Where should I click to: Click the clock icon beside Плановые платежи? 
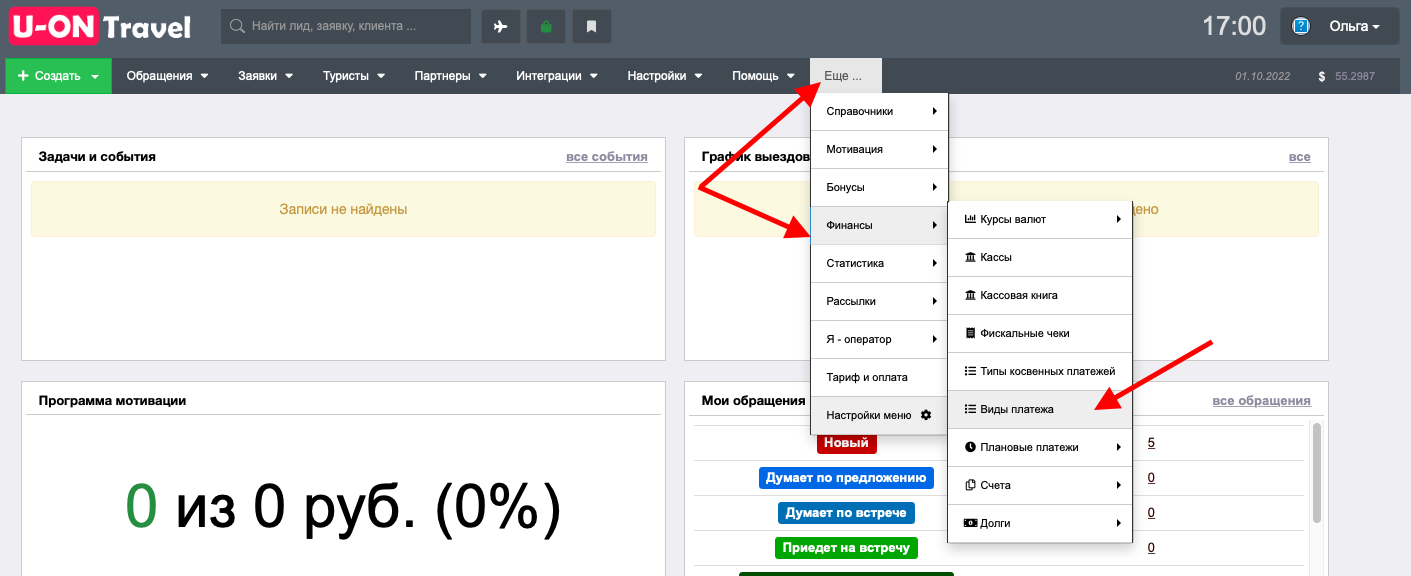coord(970,447)
